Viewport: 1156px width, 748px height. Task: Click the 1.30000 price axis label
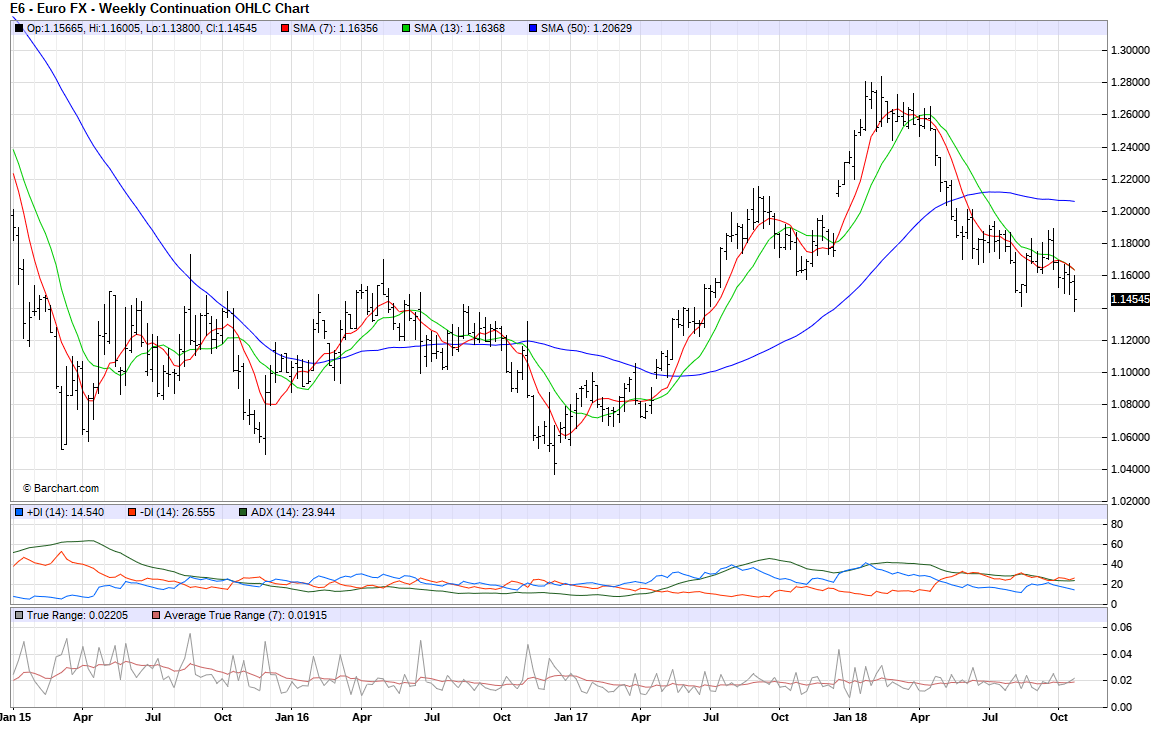tap(1130, 50)
